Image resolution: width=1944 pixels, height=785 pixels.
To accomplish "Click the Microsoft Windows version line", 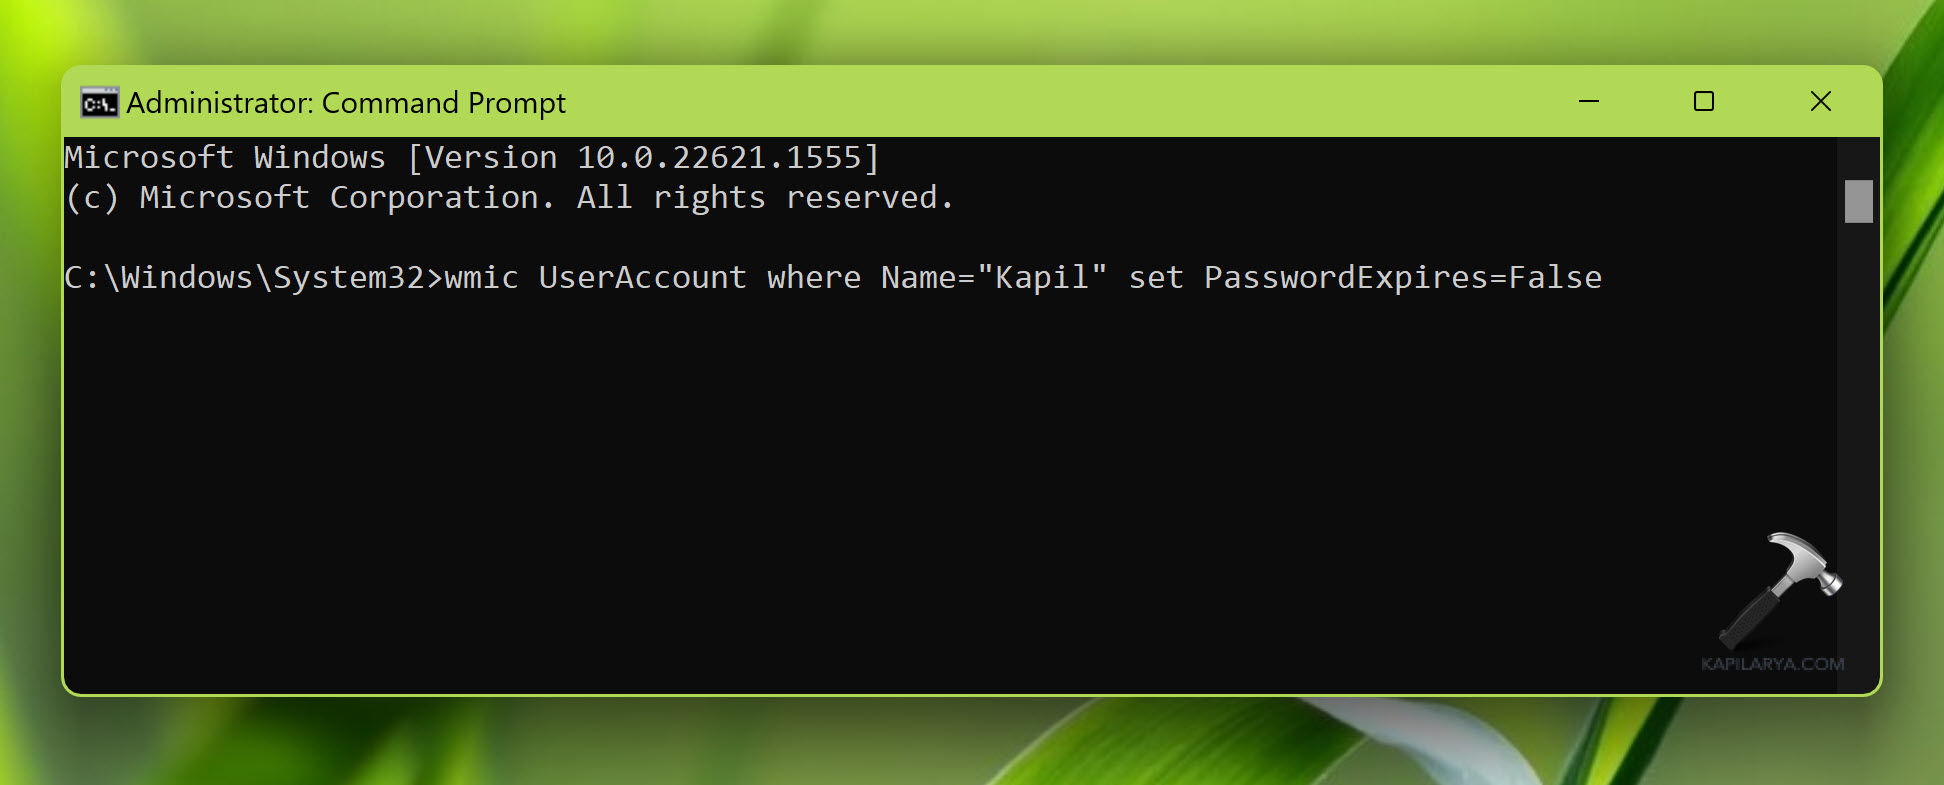I will 471,158.
